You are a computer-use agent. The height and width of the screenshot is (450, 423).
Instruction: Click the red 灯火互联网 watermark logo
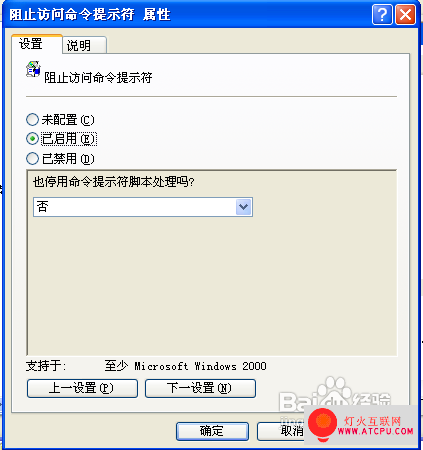(322, 424)
